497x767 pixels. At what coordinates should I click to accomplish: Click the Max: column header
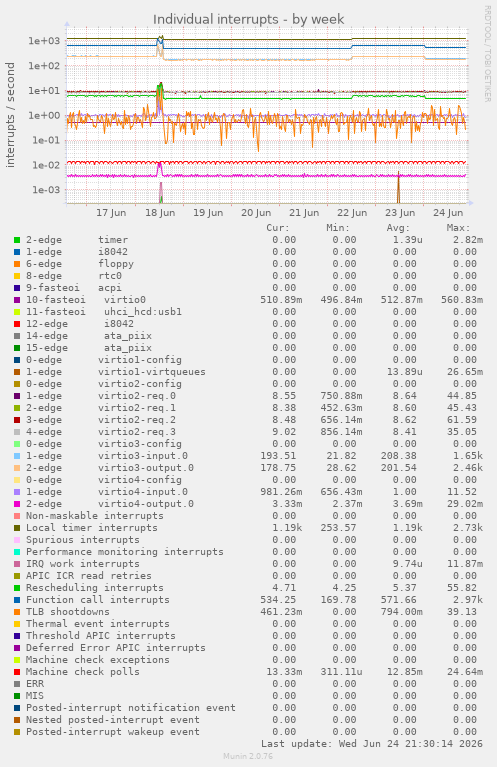(458, 228)
